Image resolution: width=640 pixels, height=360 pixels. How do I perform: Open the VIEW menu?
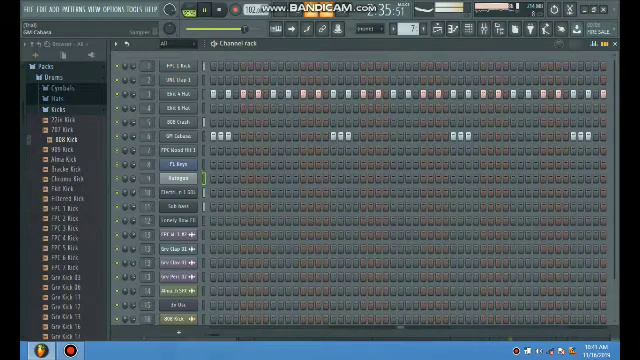point(94,9)
